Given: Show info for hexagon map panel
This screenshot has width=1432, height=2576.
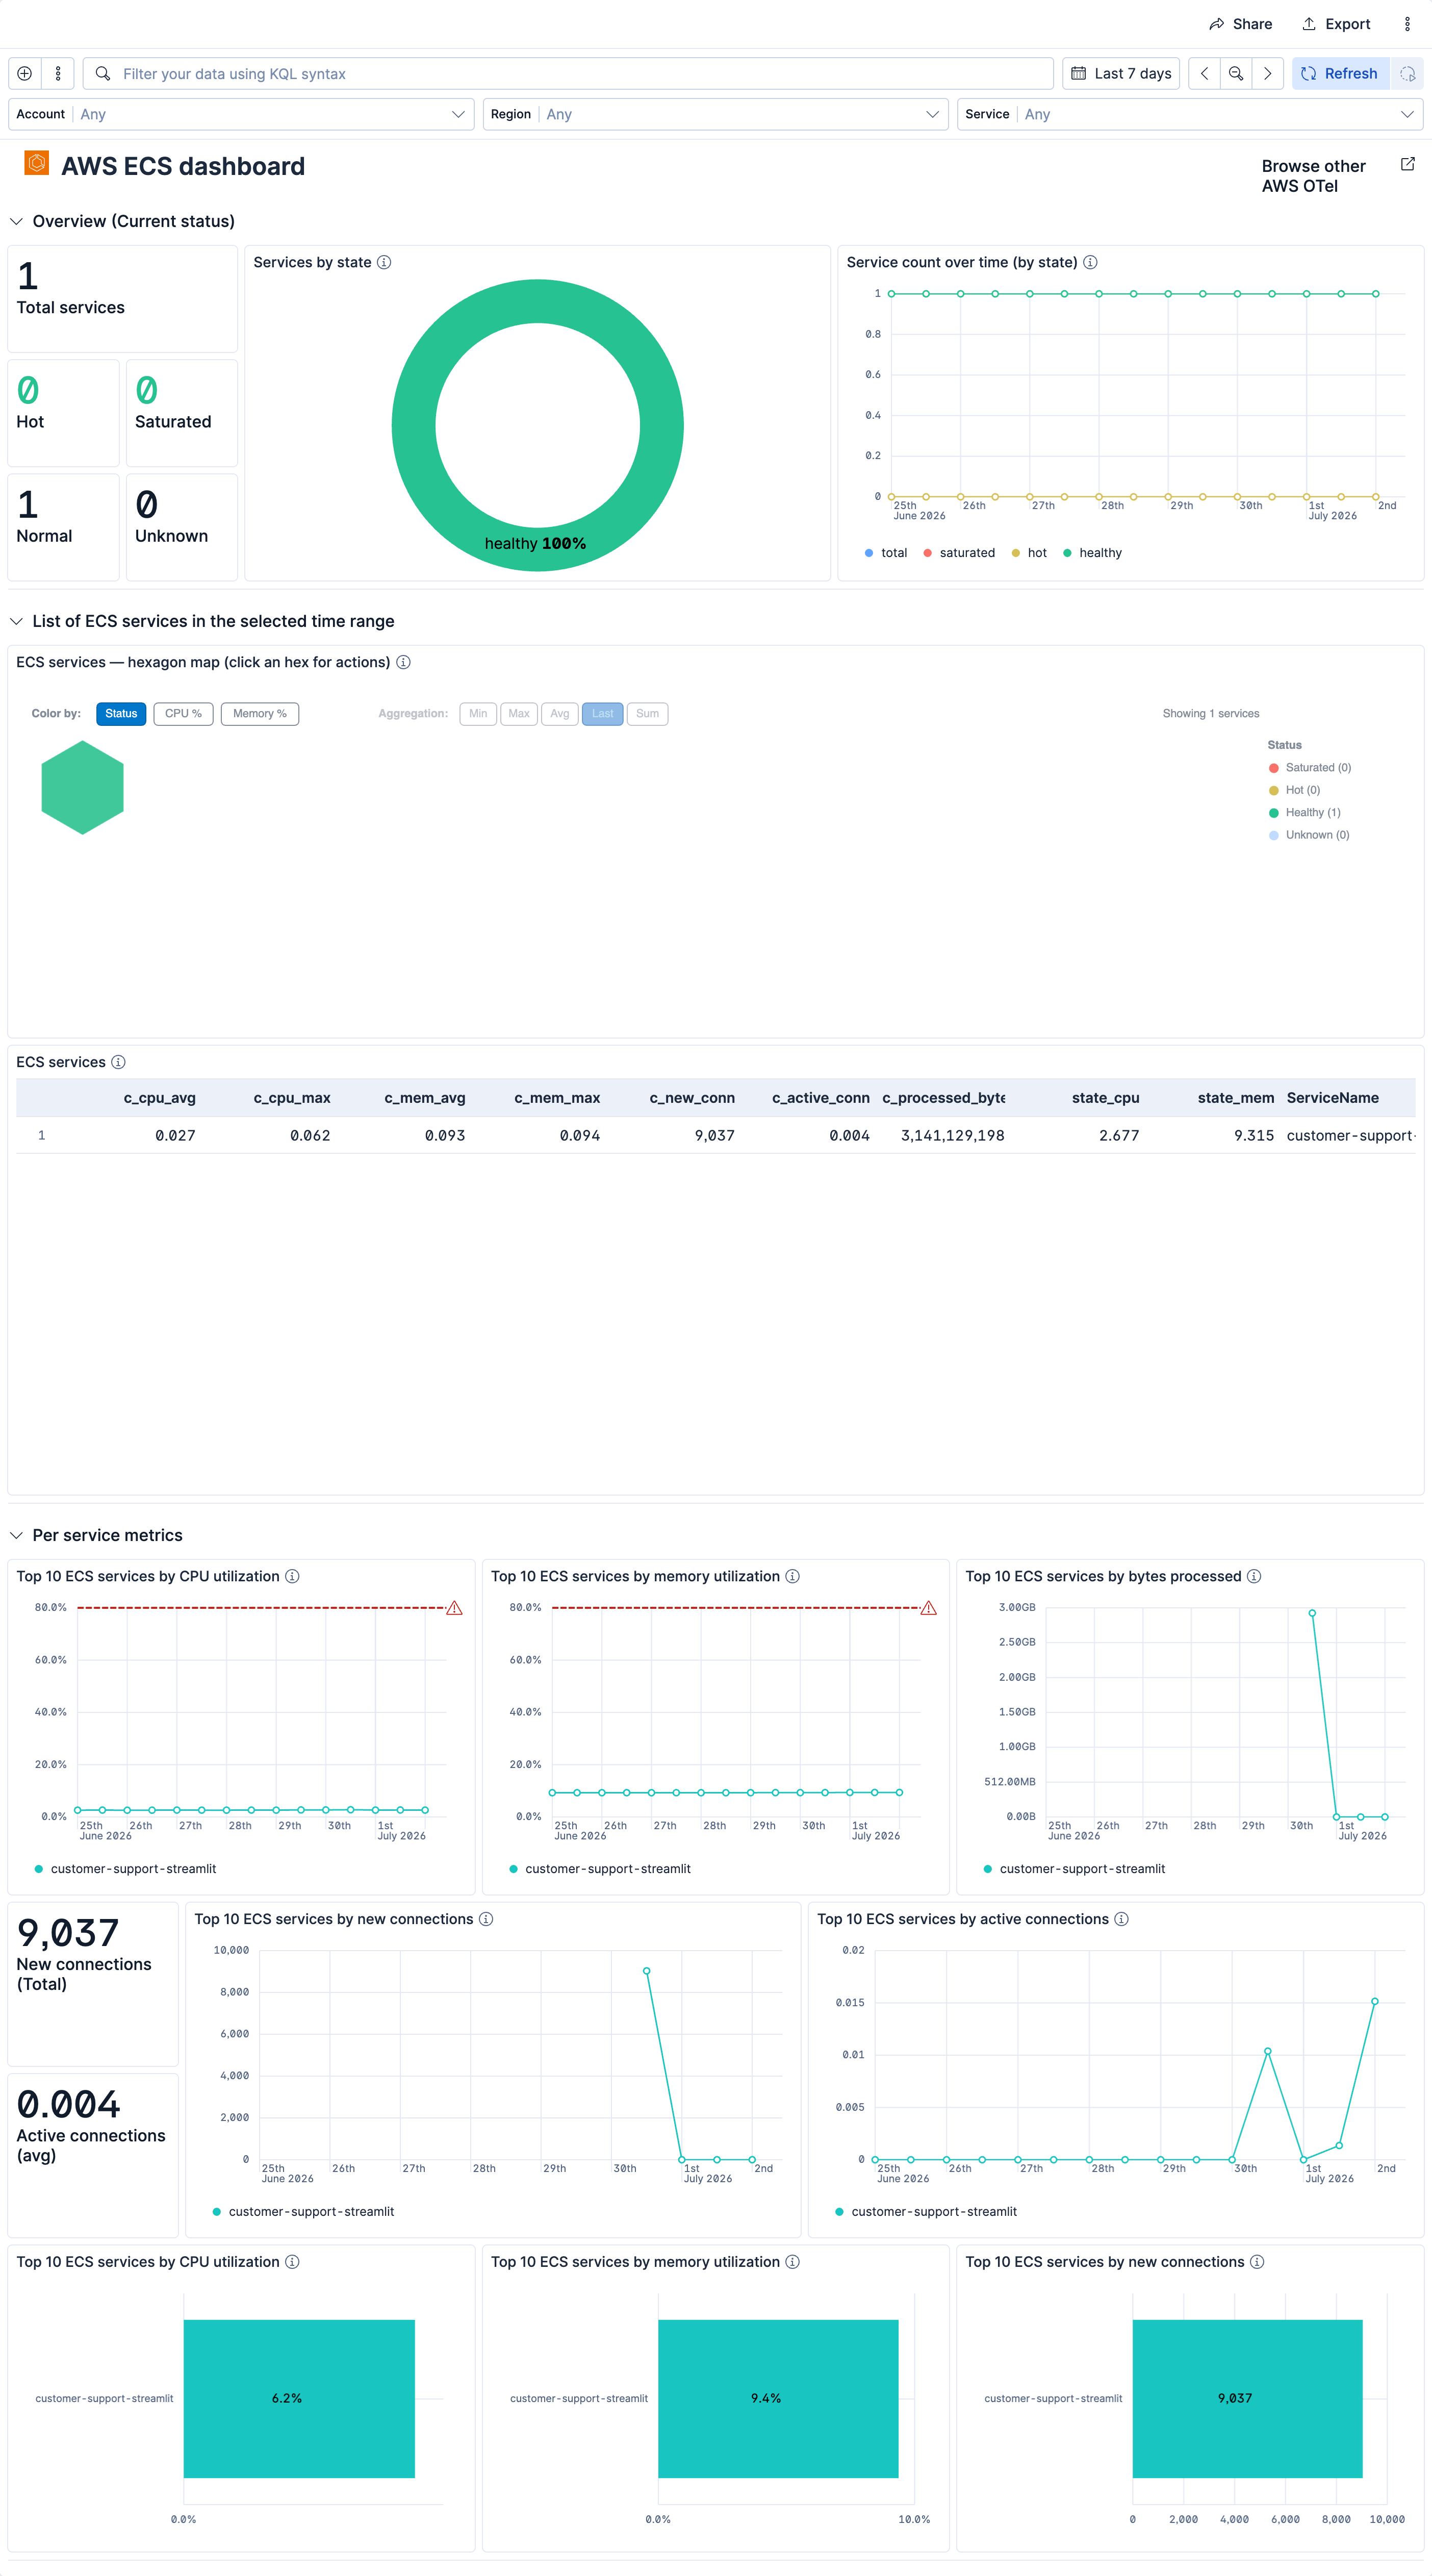Looking at the screenshot, I should [403, 662].
